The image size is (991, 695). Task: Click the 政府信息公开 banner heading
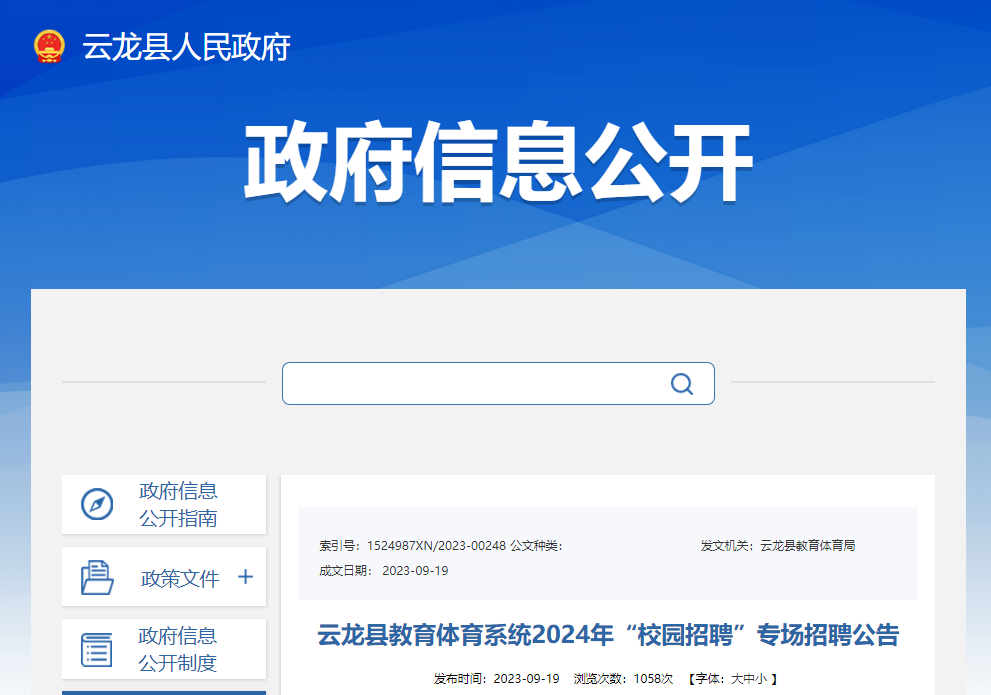(497, 162)
